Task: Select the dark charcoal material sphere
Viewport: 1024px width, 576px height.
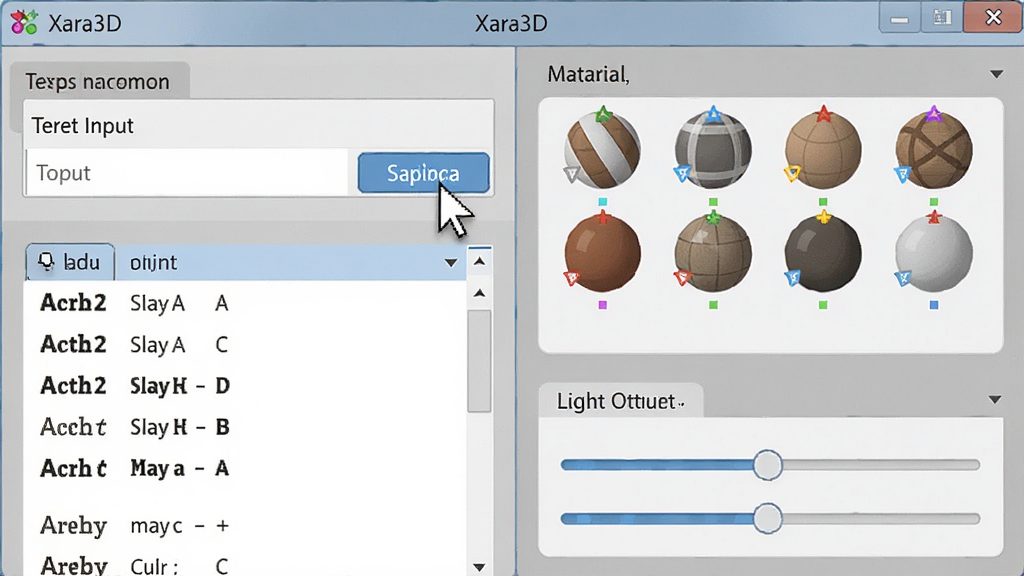Action: (823, 253)
